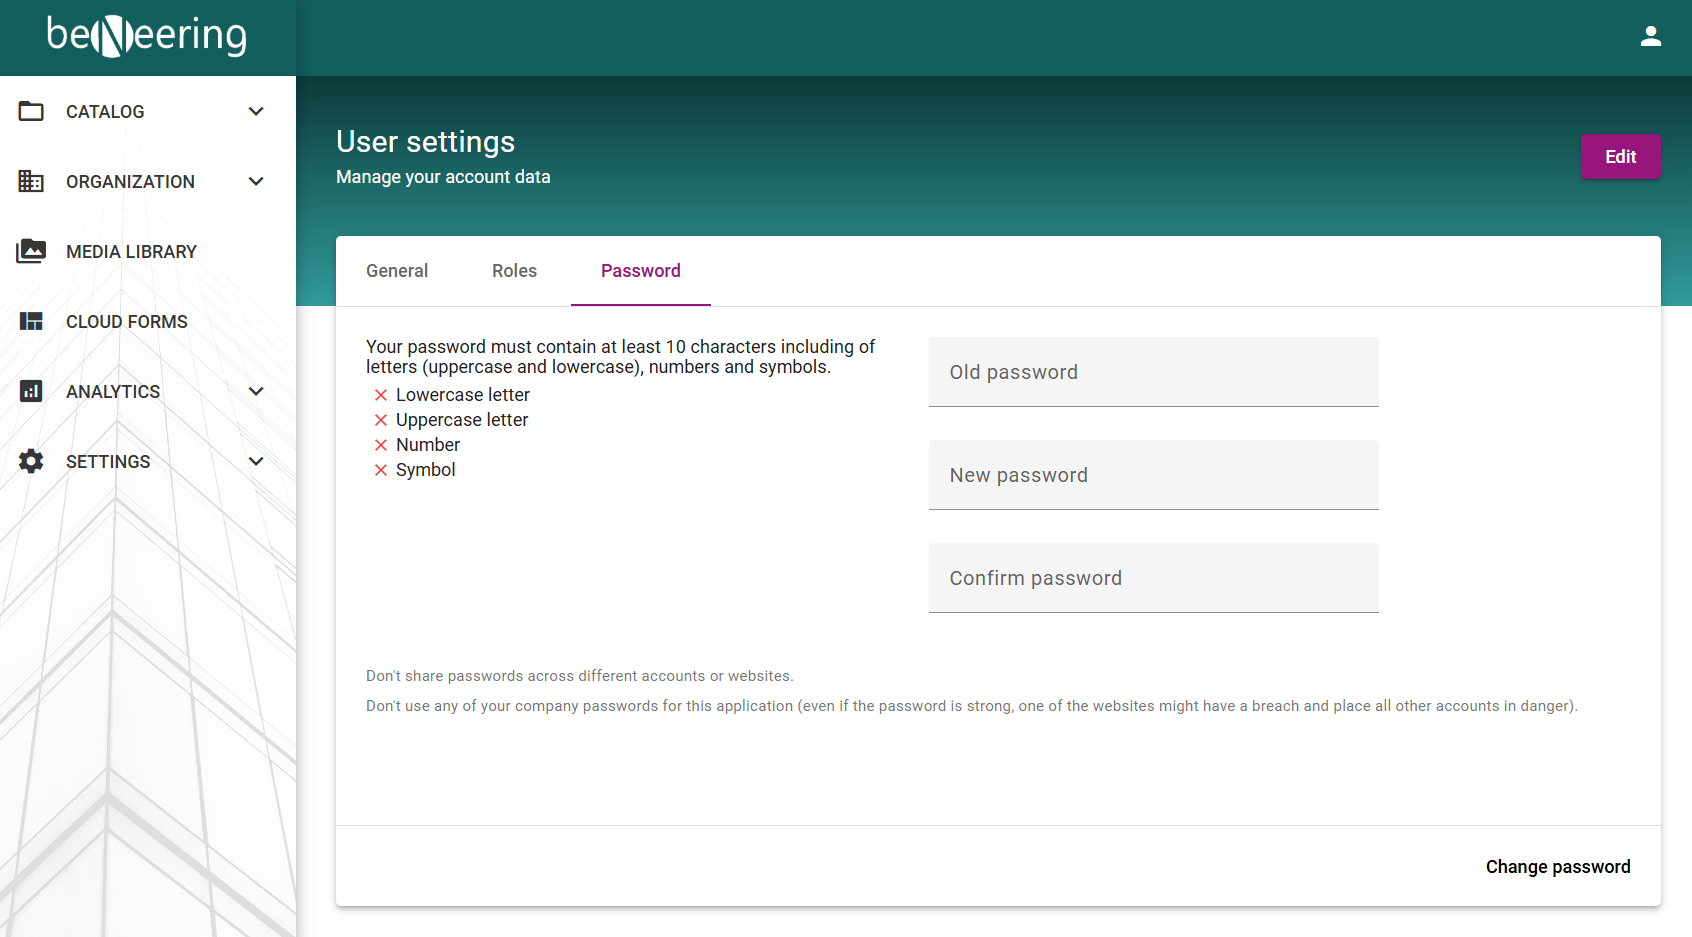Expand the Organization menu chevron
1692x937 pixels.
[256, 181]
